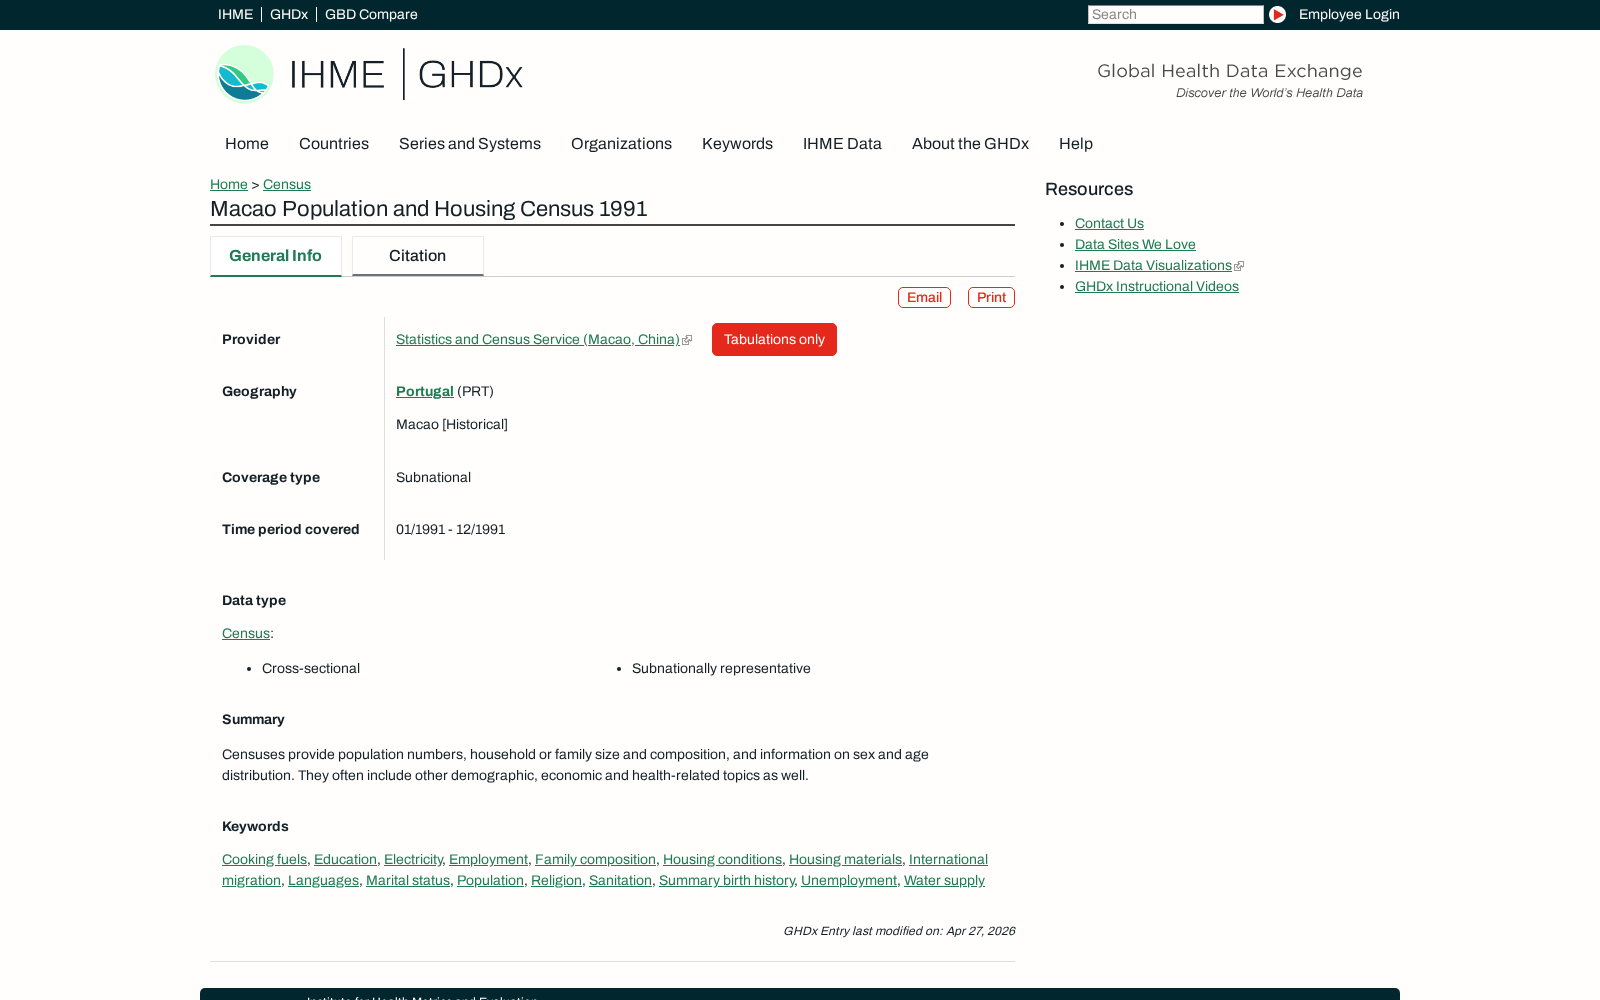Image resolution: width=1600 pixels, height=1000 pixels.
Task: Select the Subnationally representative bullet text
Action: pyautogui.click(x=721, y=669)
